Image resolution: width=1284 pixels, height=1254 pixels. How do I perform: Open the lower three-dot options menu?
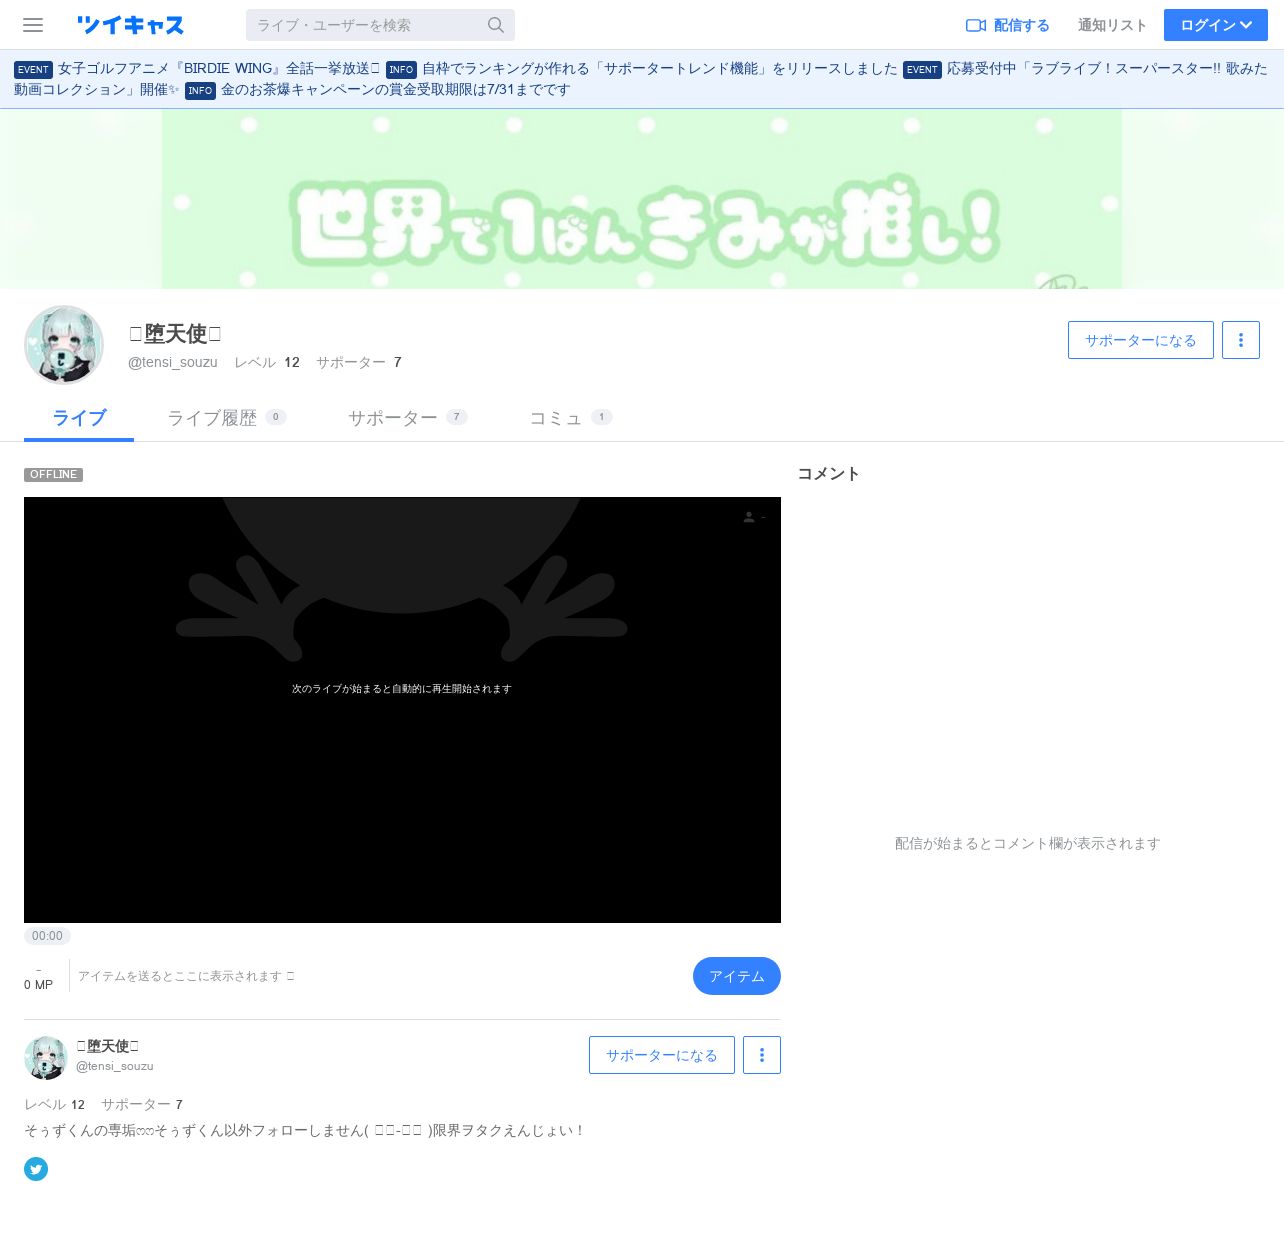tap(762, 1055)
